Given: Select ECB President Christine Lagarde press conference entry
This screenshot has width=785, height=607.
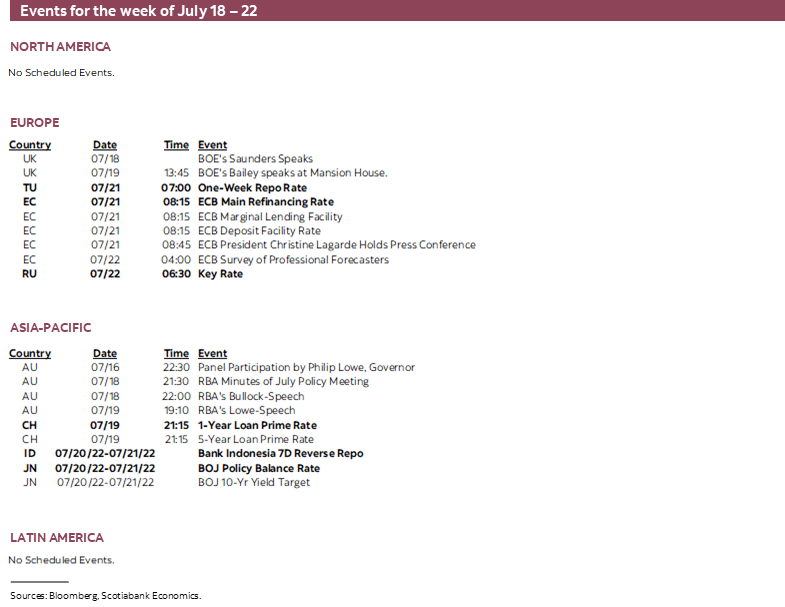Looking at the screenshot, I should (336, 245).
